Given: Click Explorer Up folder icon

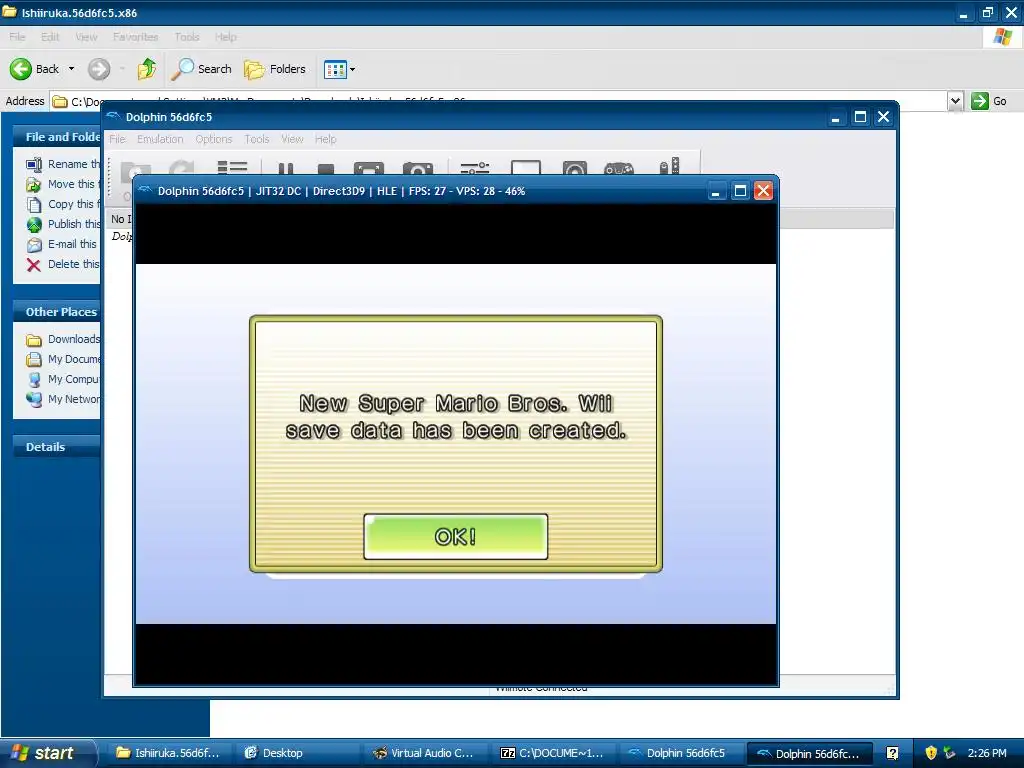Looking at the screenshot, I should click(147, 69).
